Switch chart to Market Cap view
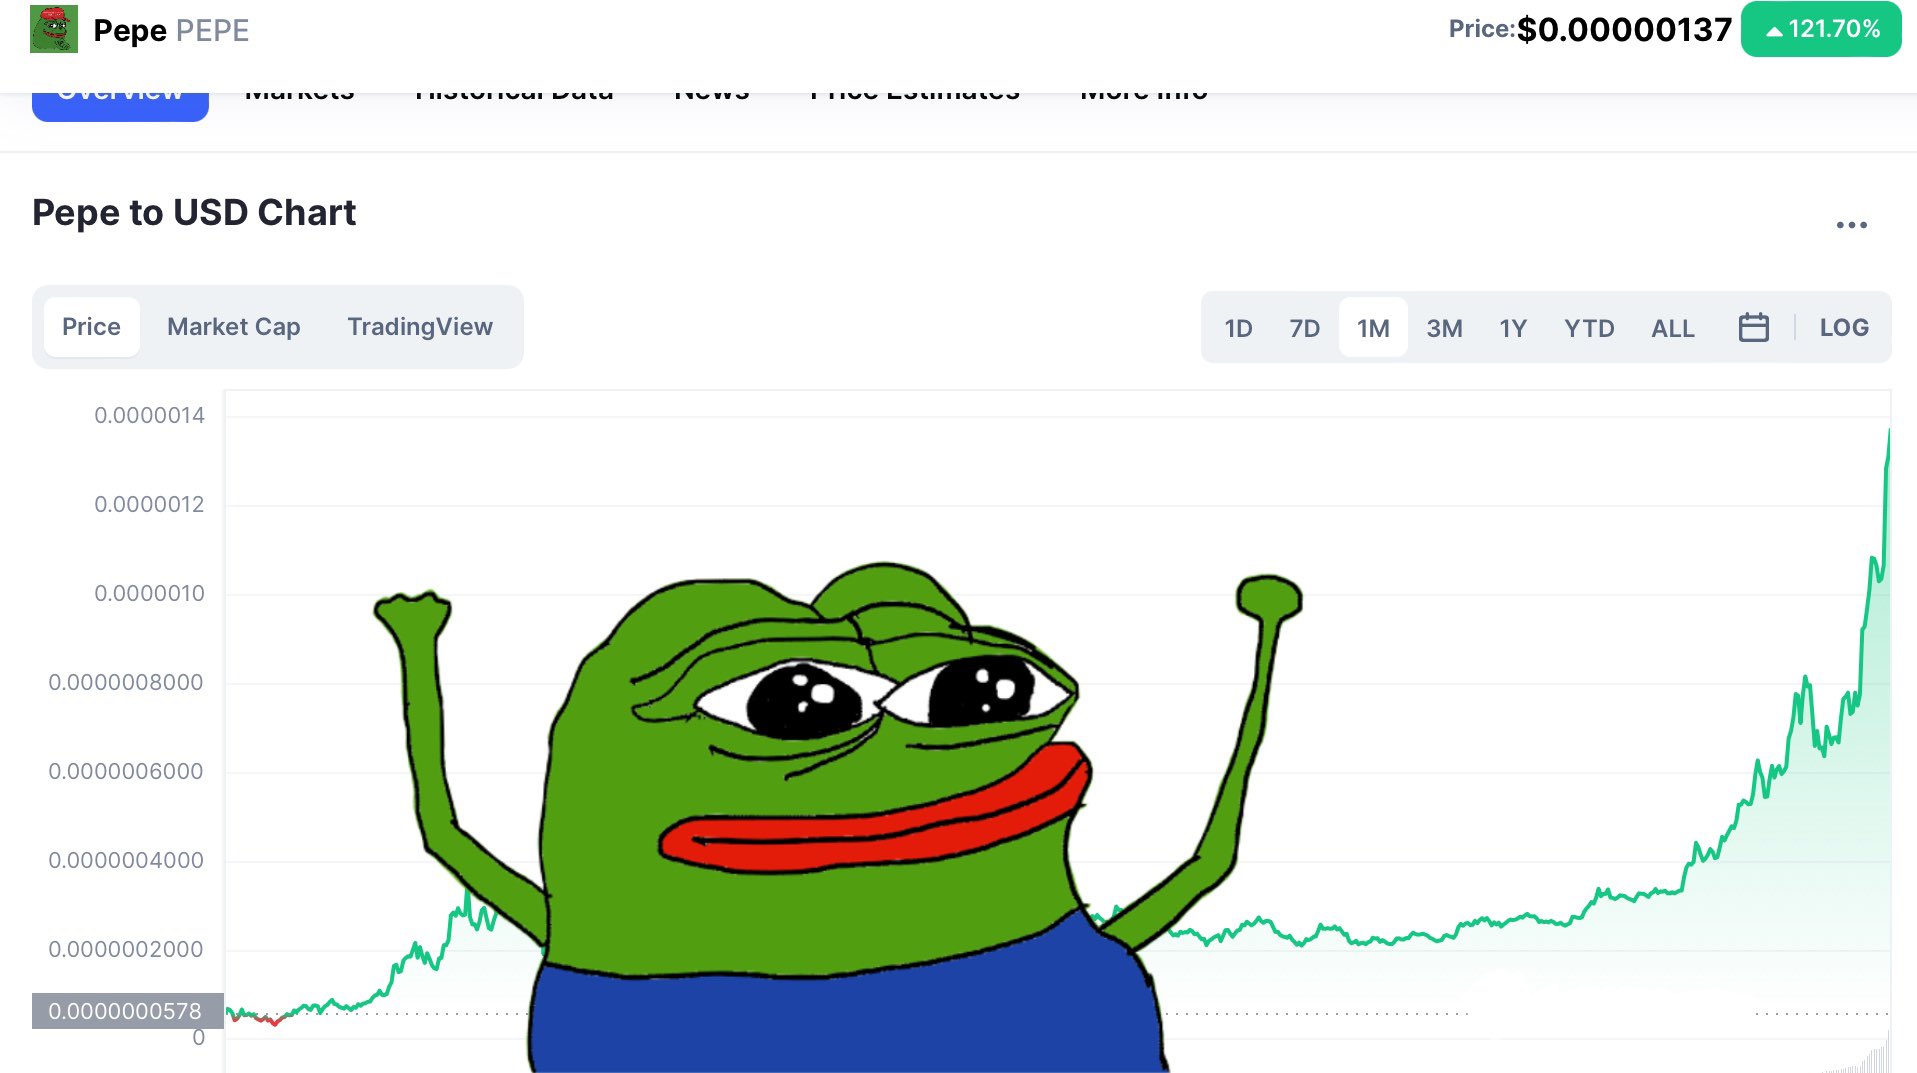Image resolution: width=1917 pixels, height=1073 pixels. 233,327
